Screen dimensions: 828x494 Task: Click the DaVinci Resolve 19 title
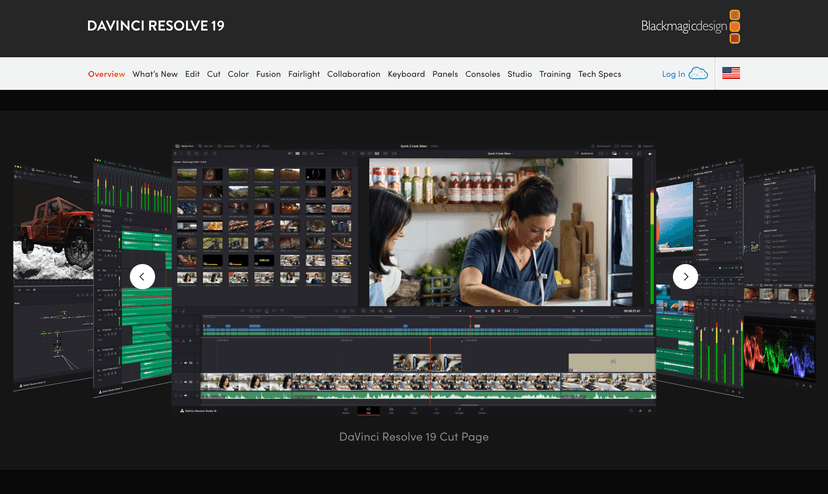156,26
